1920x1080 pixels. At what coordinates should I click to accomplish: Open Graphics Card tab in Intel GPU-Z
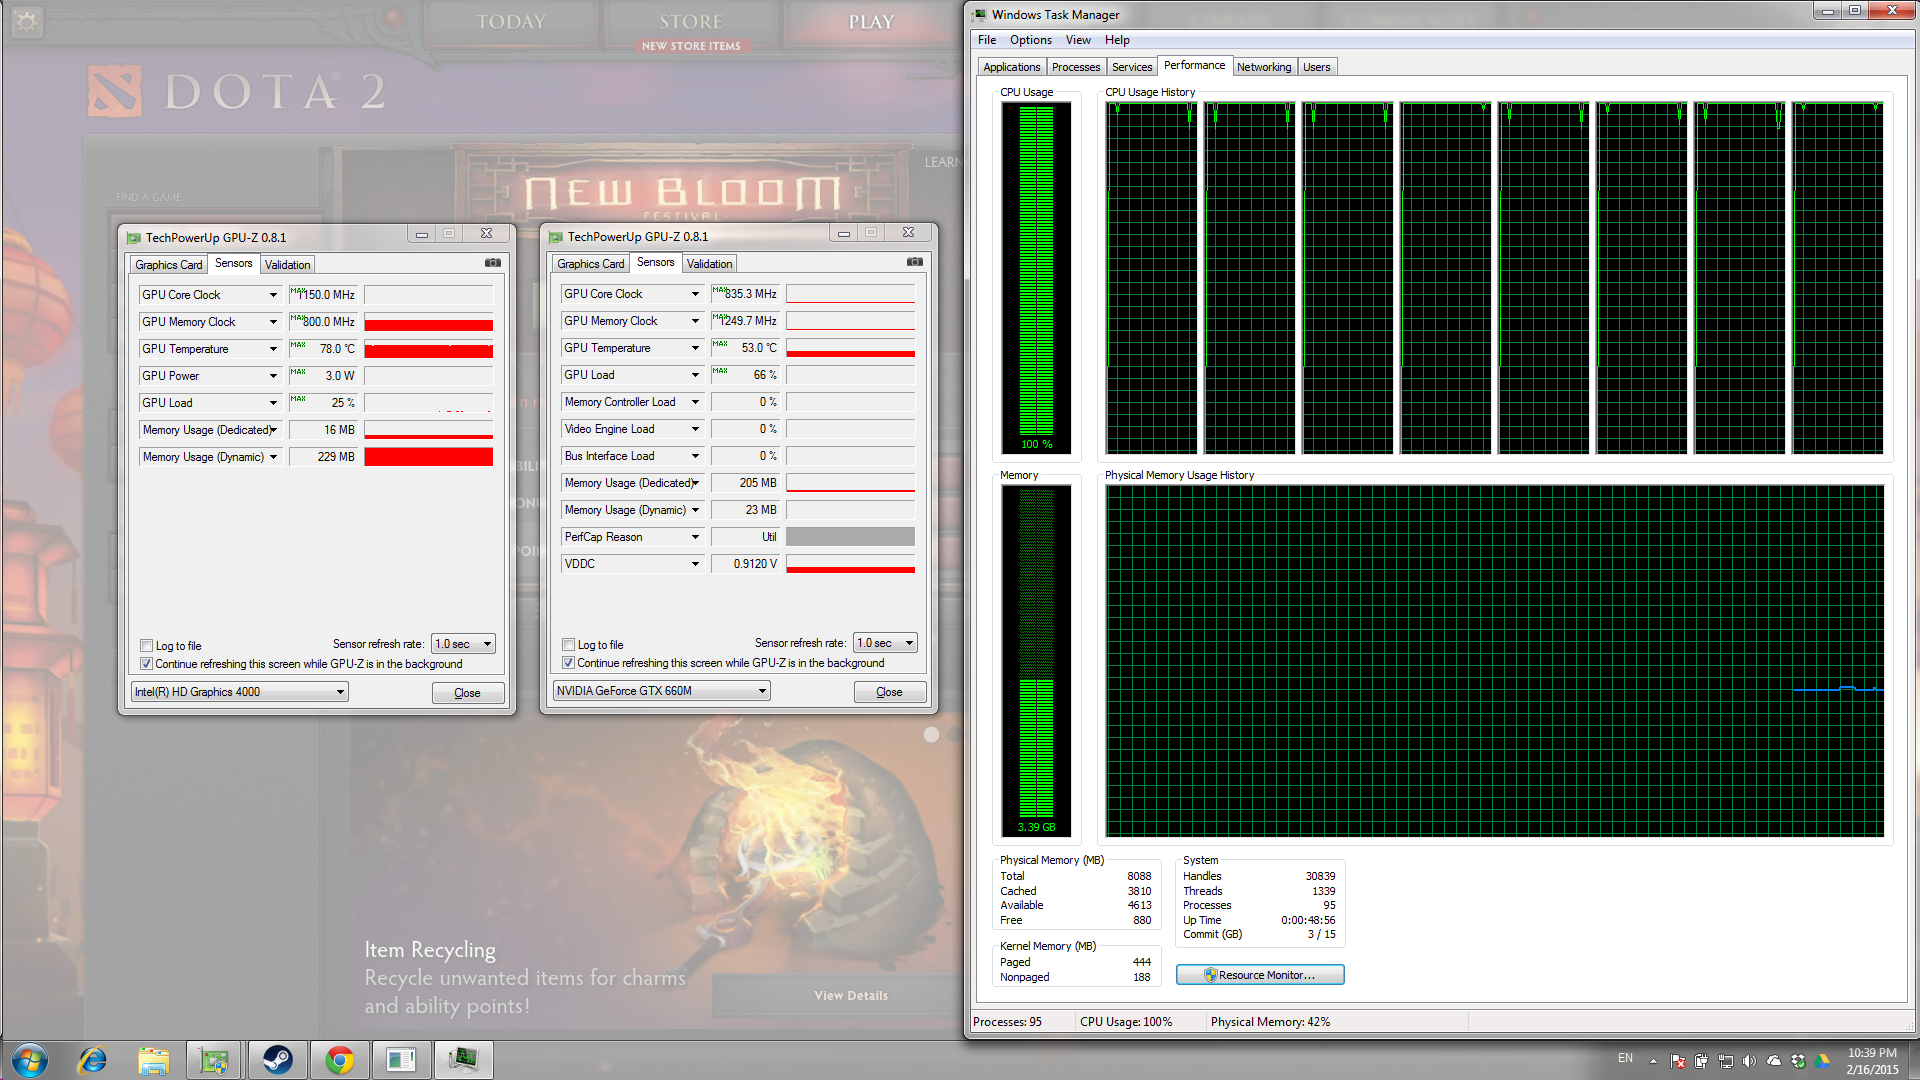pos(169,265)
